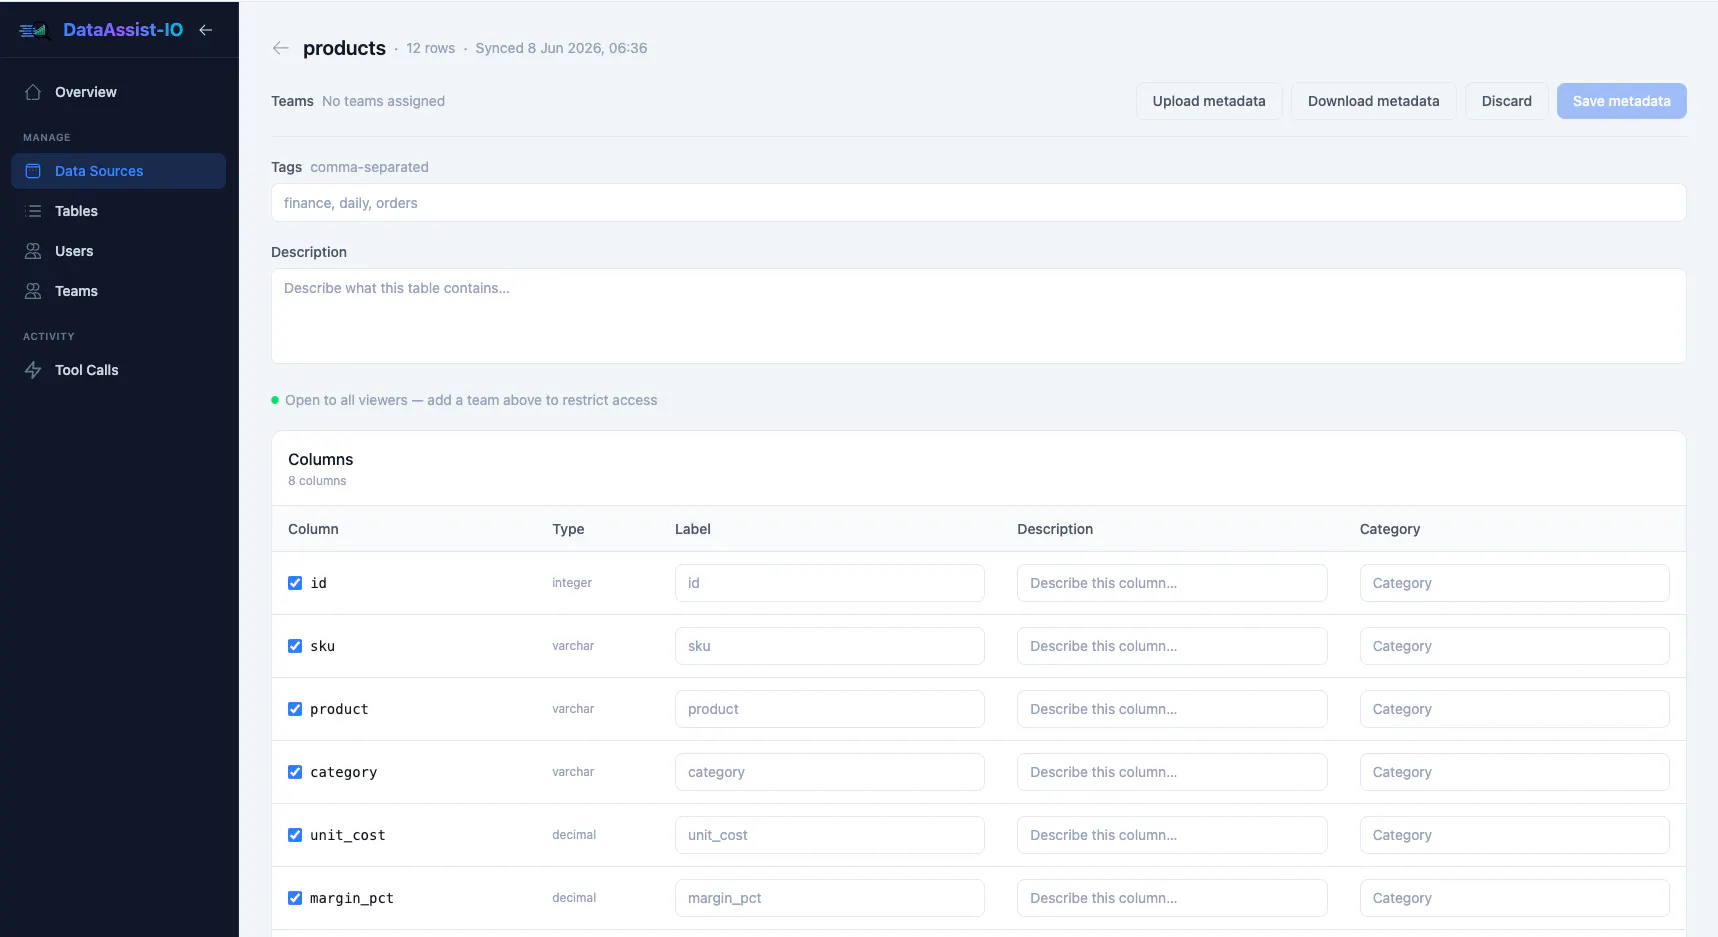Click the 'products' table title
The image size is (1718, 937).
coord(344,48)
